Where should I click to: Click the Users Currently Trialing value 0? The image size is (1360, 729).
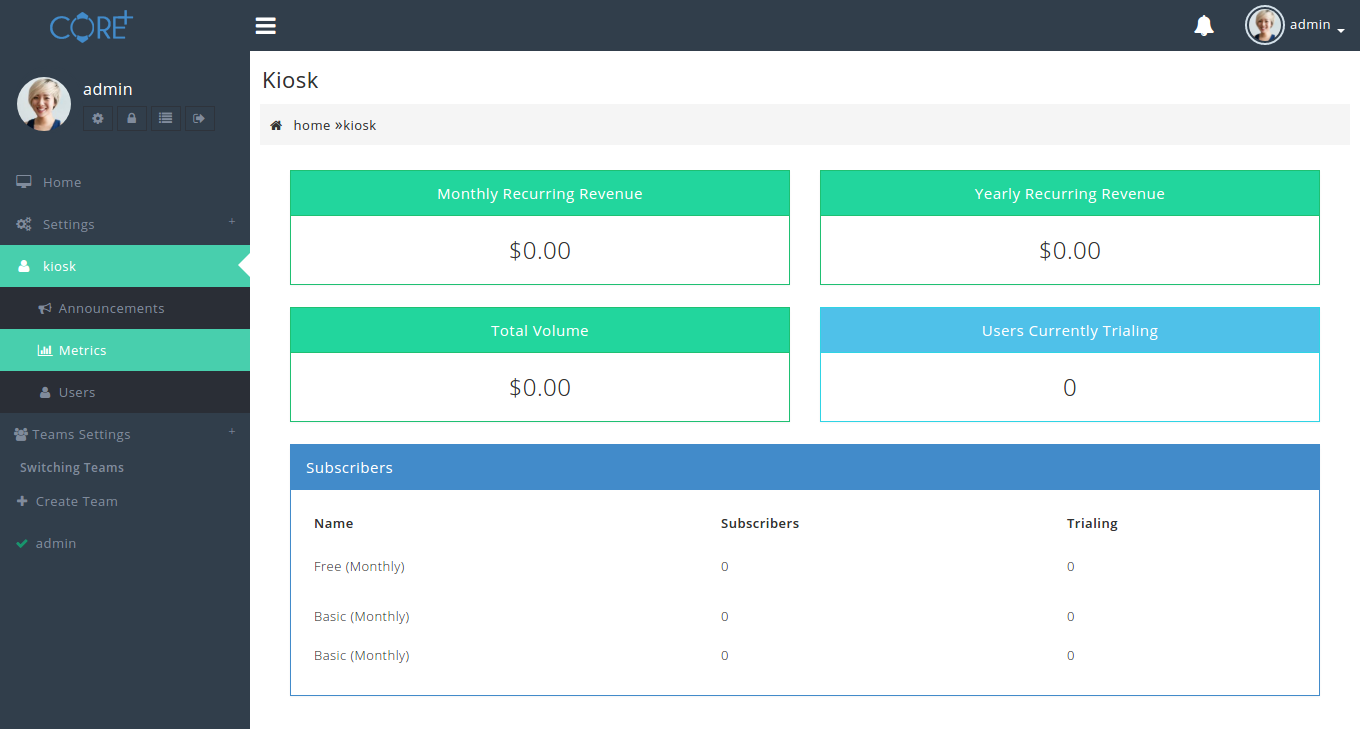tap(1070, 388)
